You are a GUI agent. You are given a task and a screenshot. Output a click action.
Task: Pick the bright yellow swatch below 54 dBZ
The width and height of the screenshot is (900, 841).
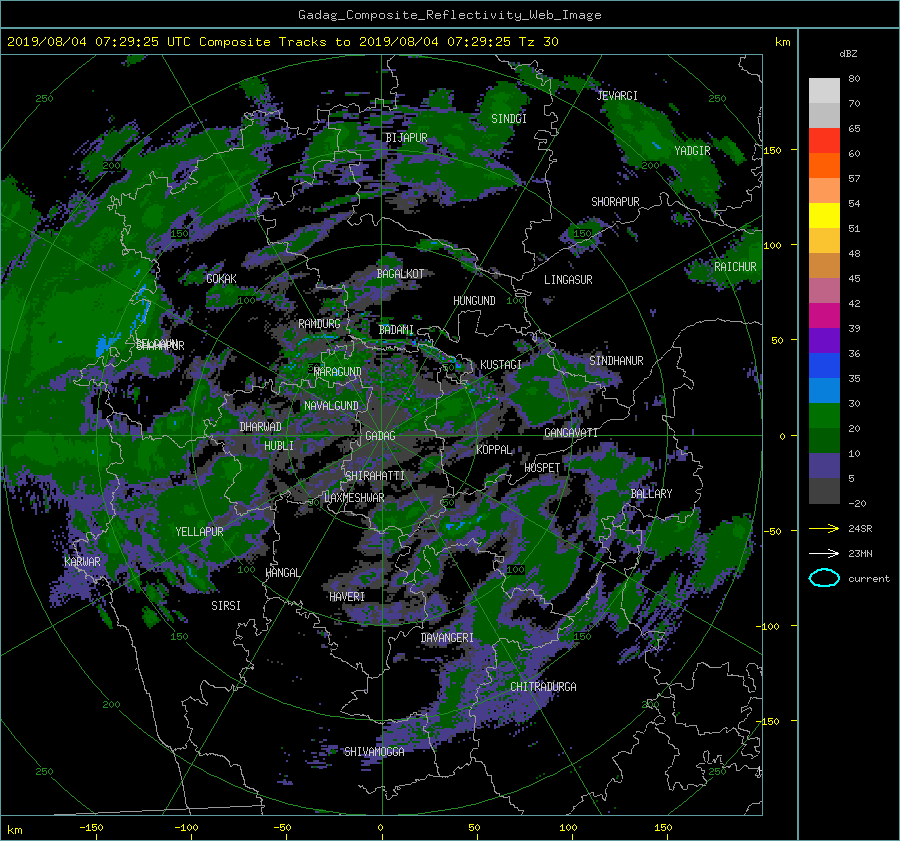(824, 216)
